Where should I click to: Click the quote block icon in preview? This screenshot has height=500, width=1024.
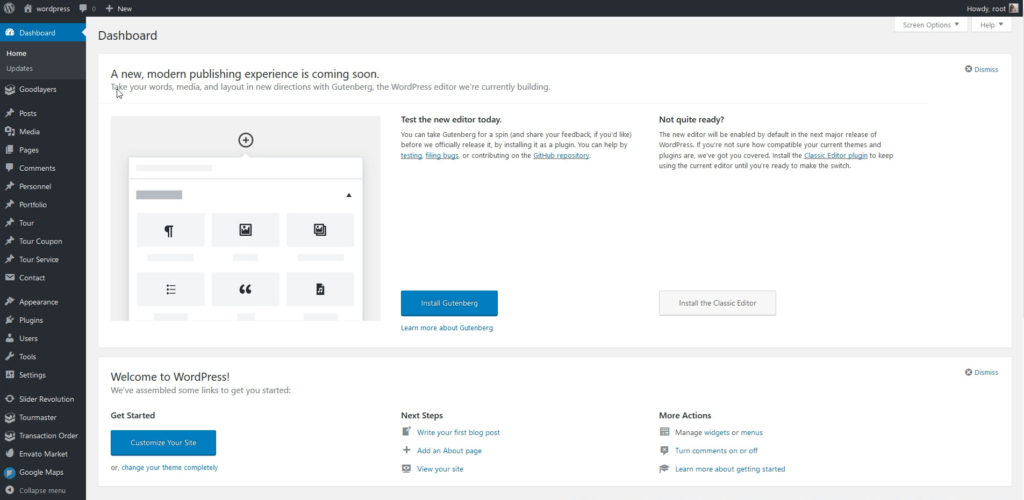[245, 289]
